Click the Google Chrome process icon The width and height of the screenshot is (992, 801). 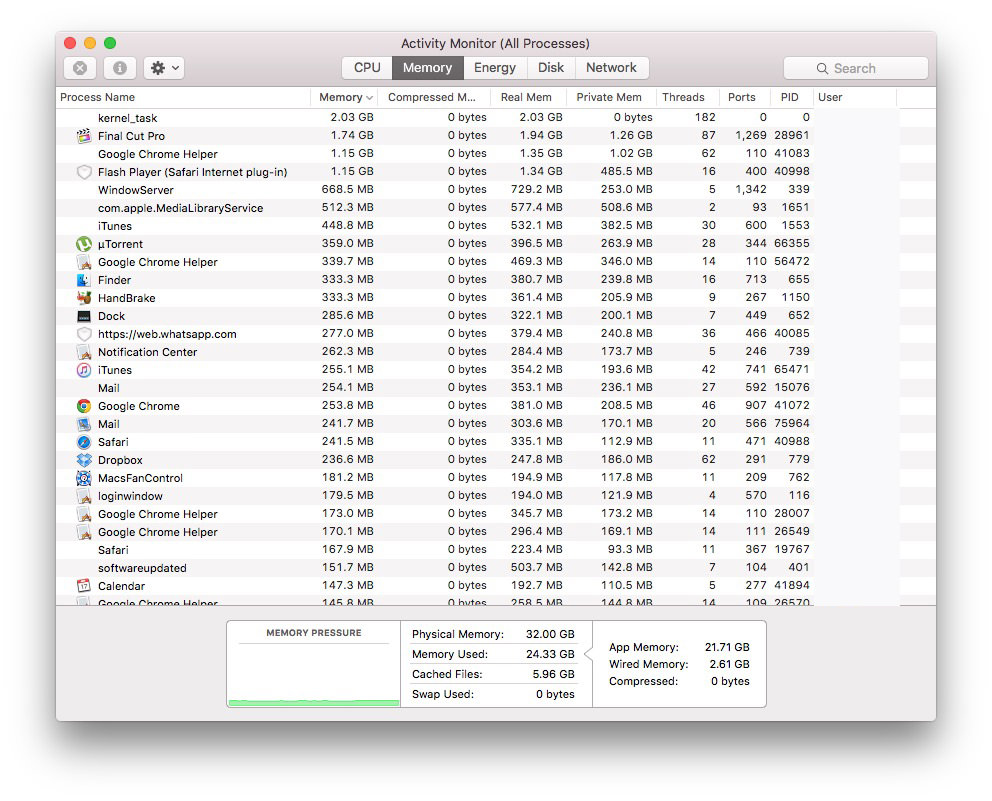click(x=84, y=406)
